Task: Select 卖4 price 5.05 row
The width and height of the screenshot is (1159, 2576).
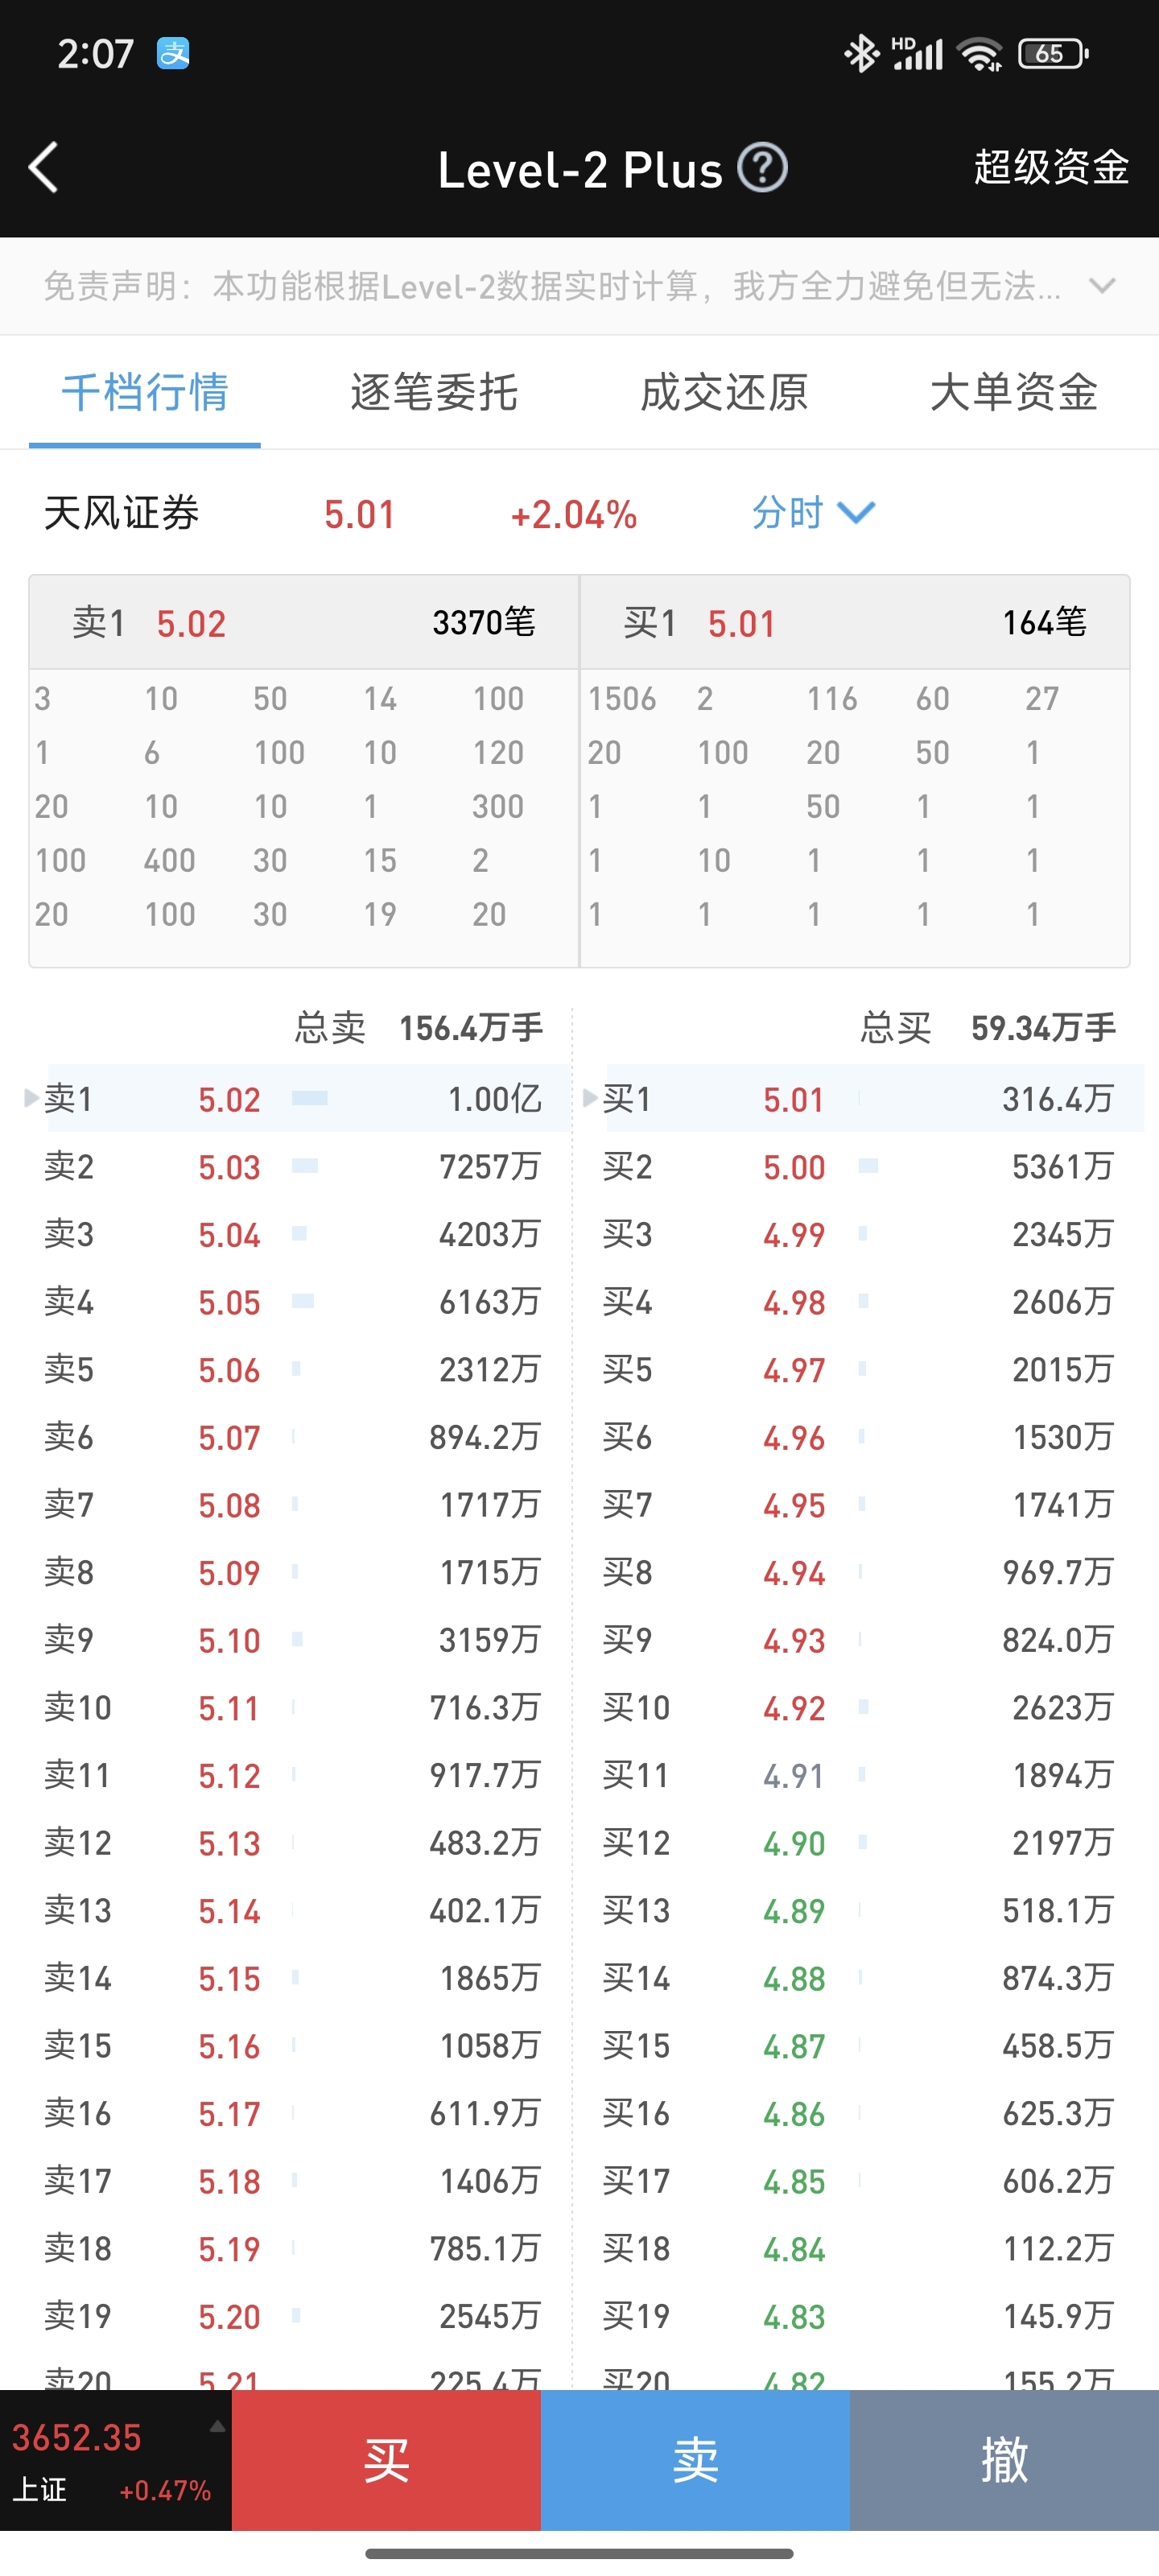Action: tap(293, 1302)
